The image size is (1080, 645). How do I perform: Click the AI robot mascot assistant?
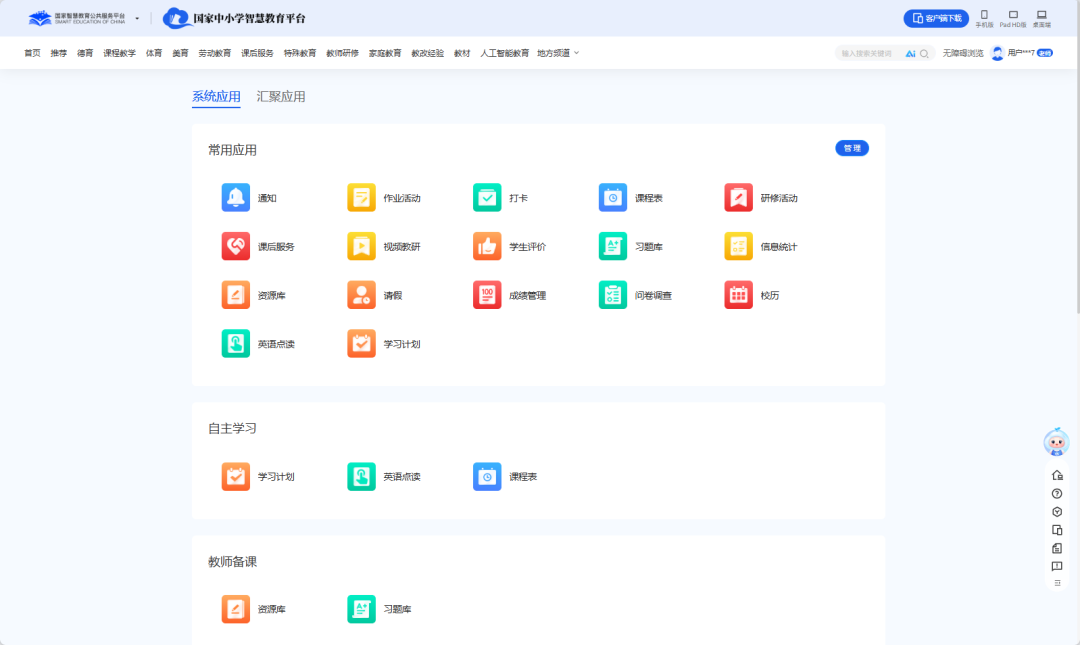[x=1056, y=442]
